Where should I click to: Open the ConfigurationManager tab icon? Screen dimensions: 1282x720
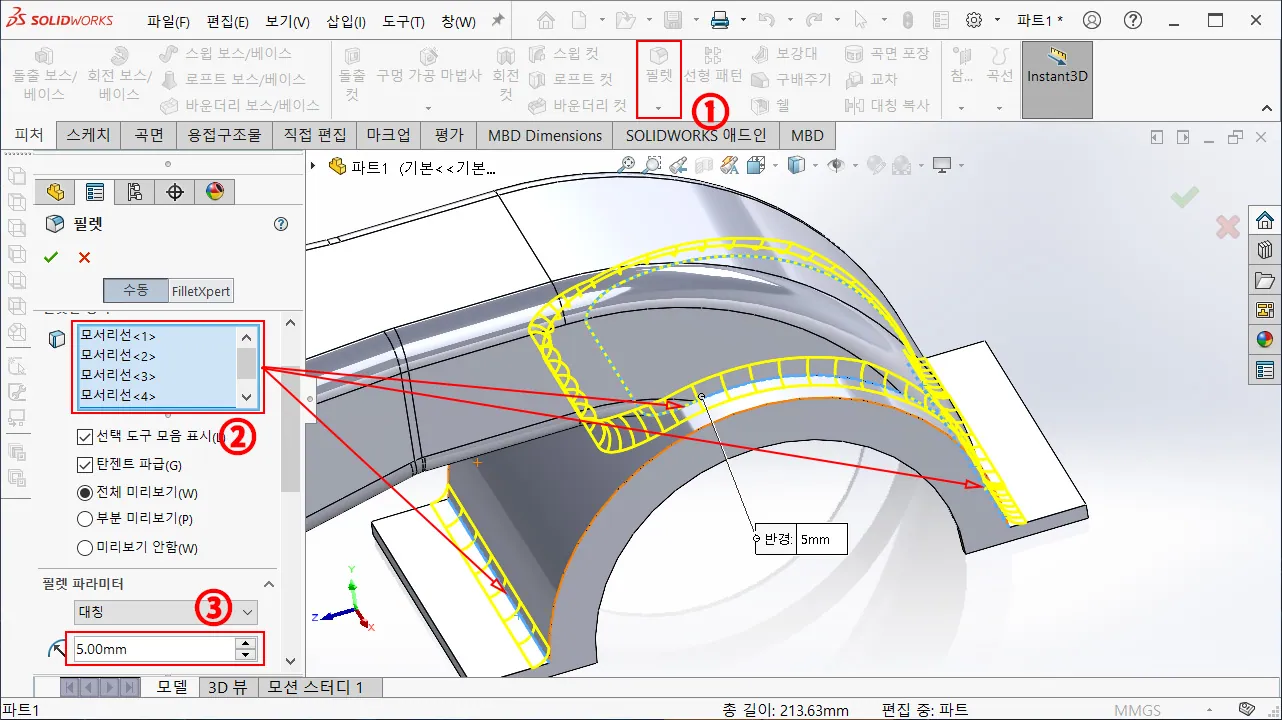coord(135,192)
